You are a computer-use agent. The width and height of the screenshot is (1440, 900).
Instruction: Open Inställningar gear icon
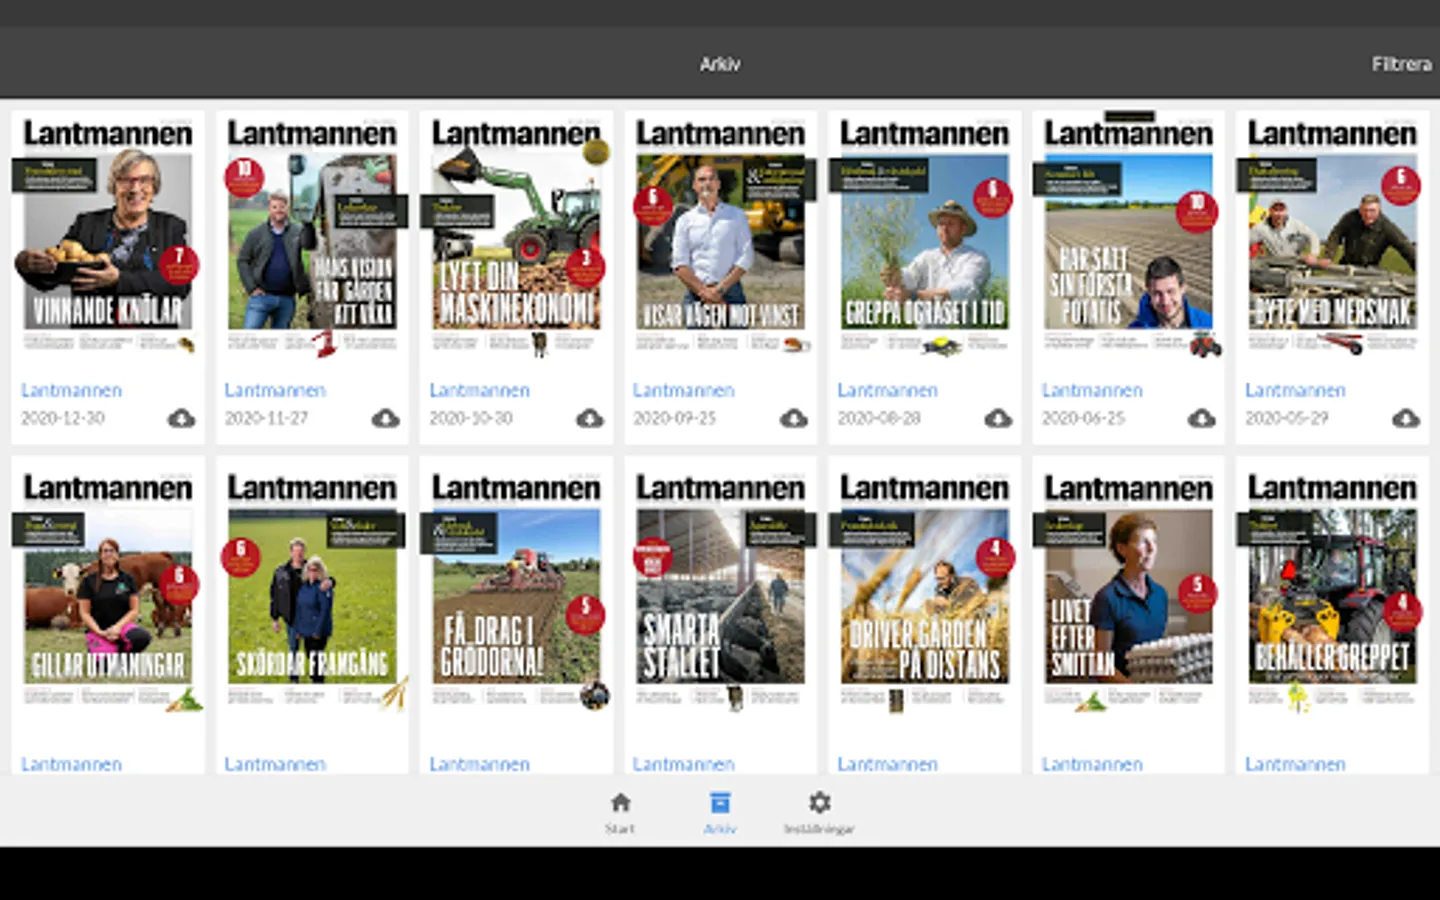tap(820, 803)
